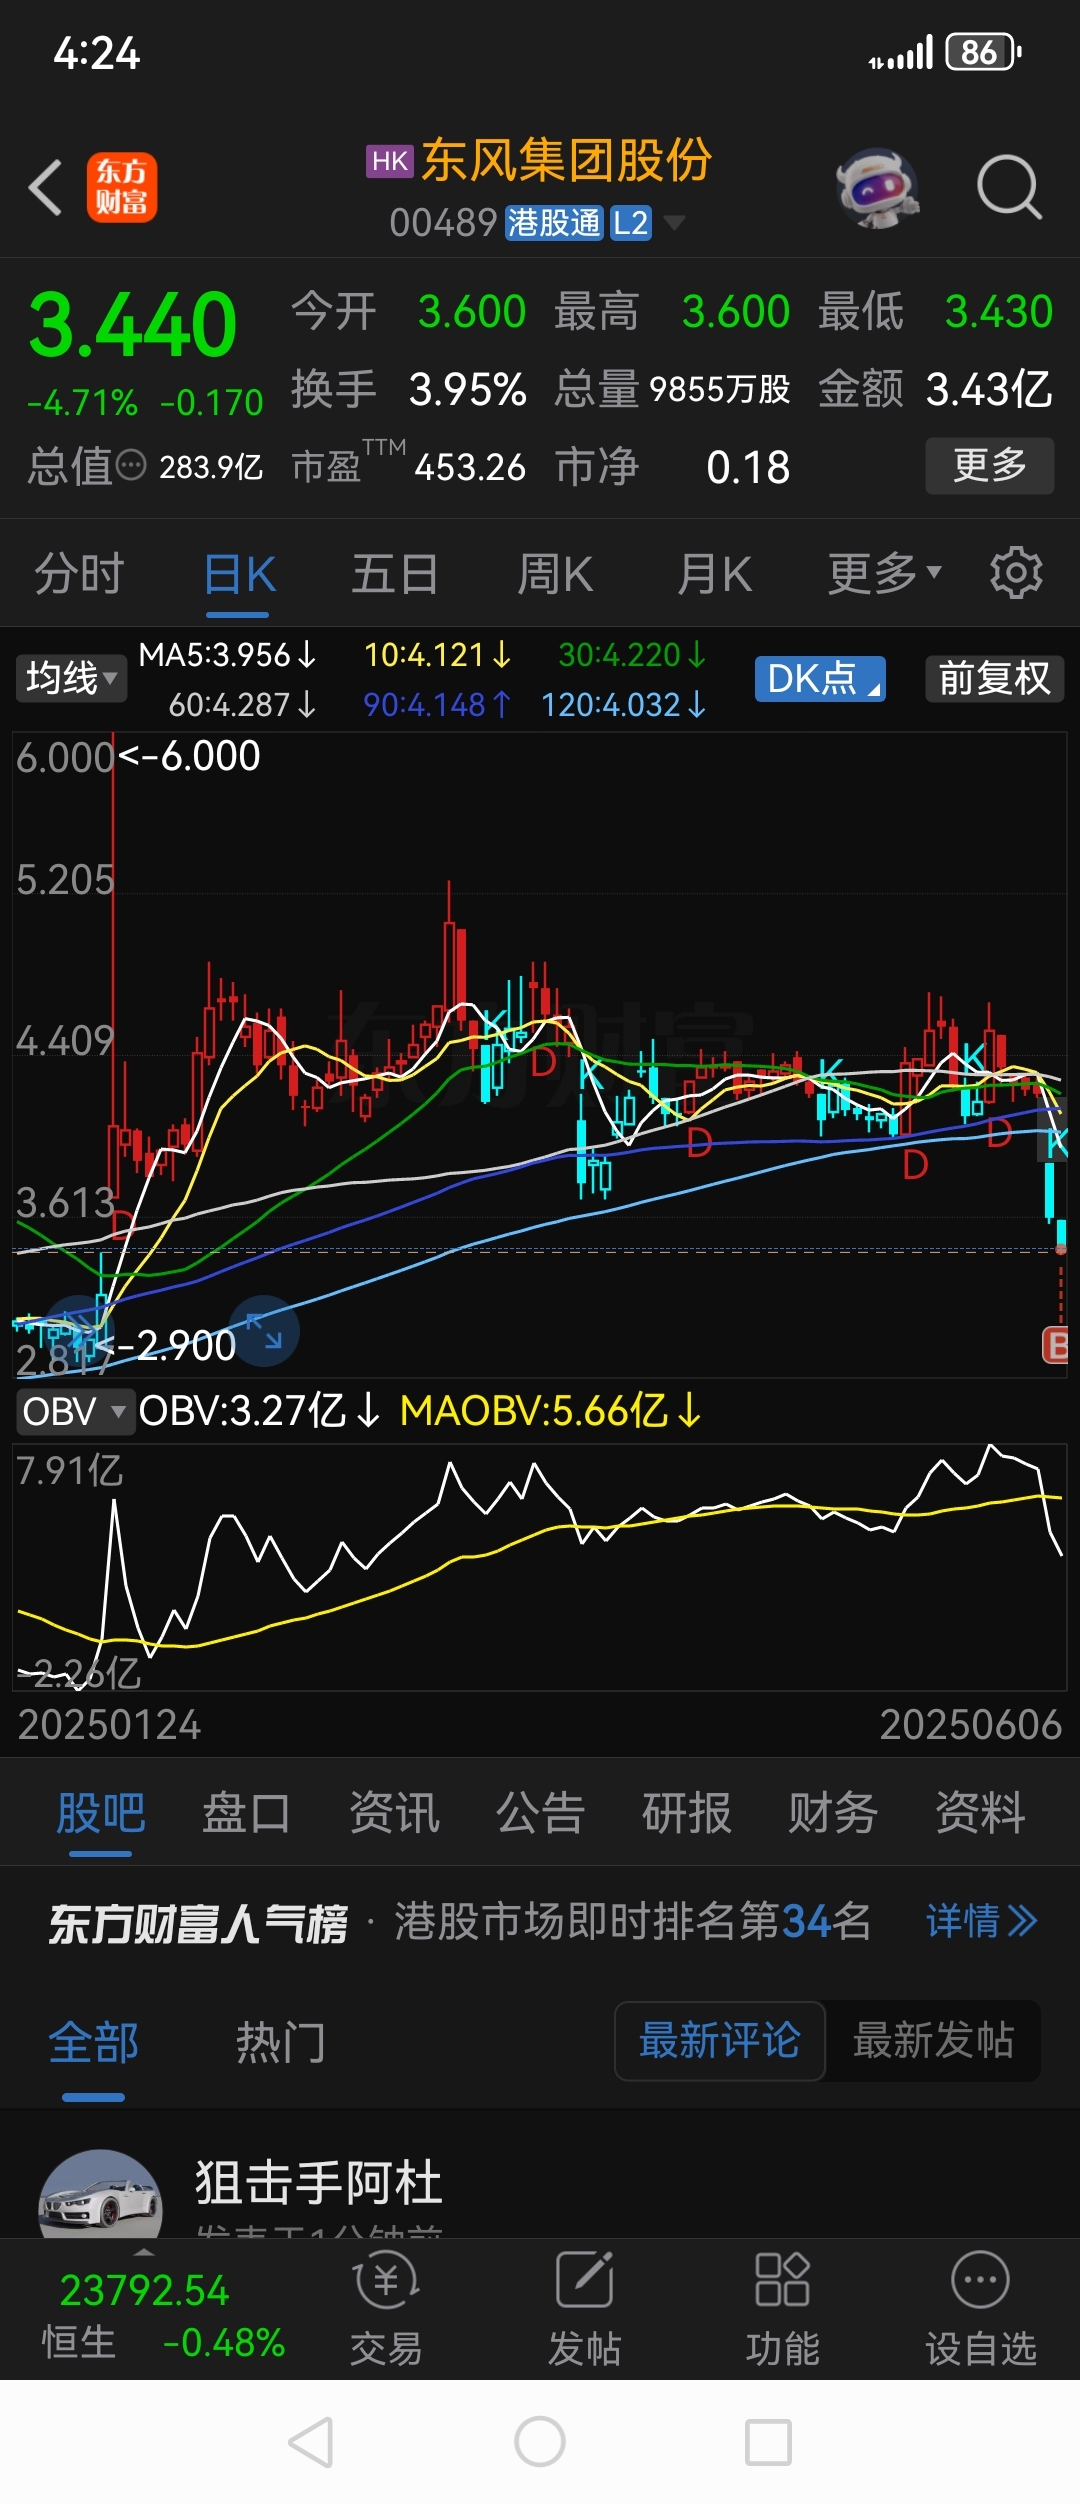
Task: Select the 热门 posts filter
Action: click(280, 2042)
